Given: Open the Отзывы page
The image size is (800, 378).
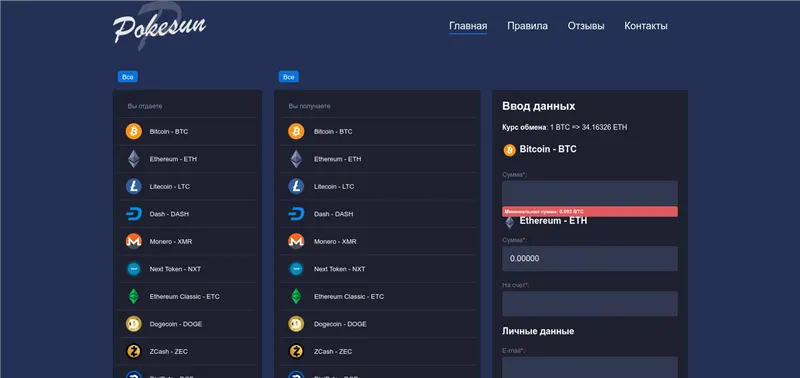Looking at the screenshot, I should [x=586, y=26].
